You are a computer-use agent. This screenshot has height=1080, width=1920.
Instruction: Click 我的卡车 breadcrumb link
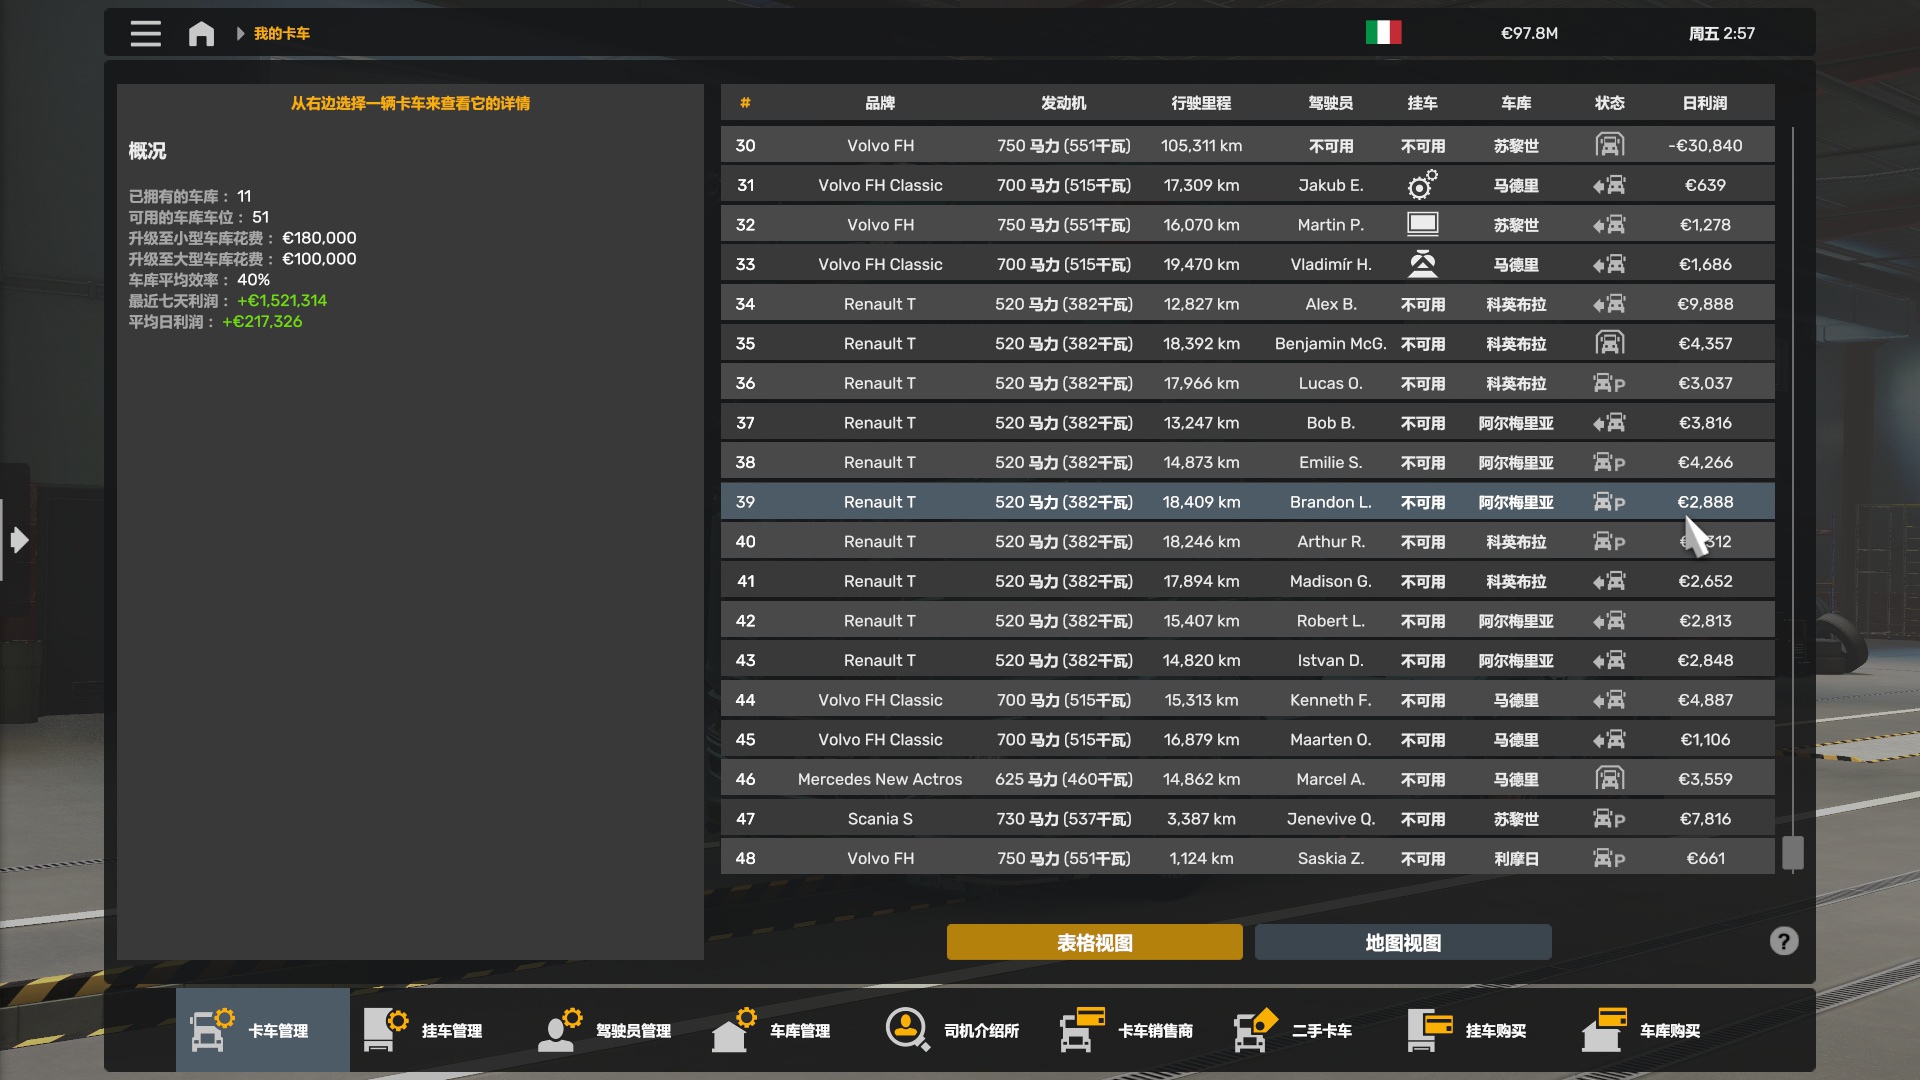(282, 34)
